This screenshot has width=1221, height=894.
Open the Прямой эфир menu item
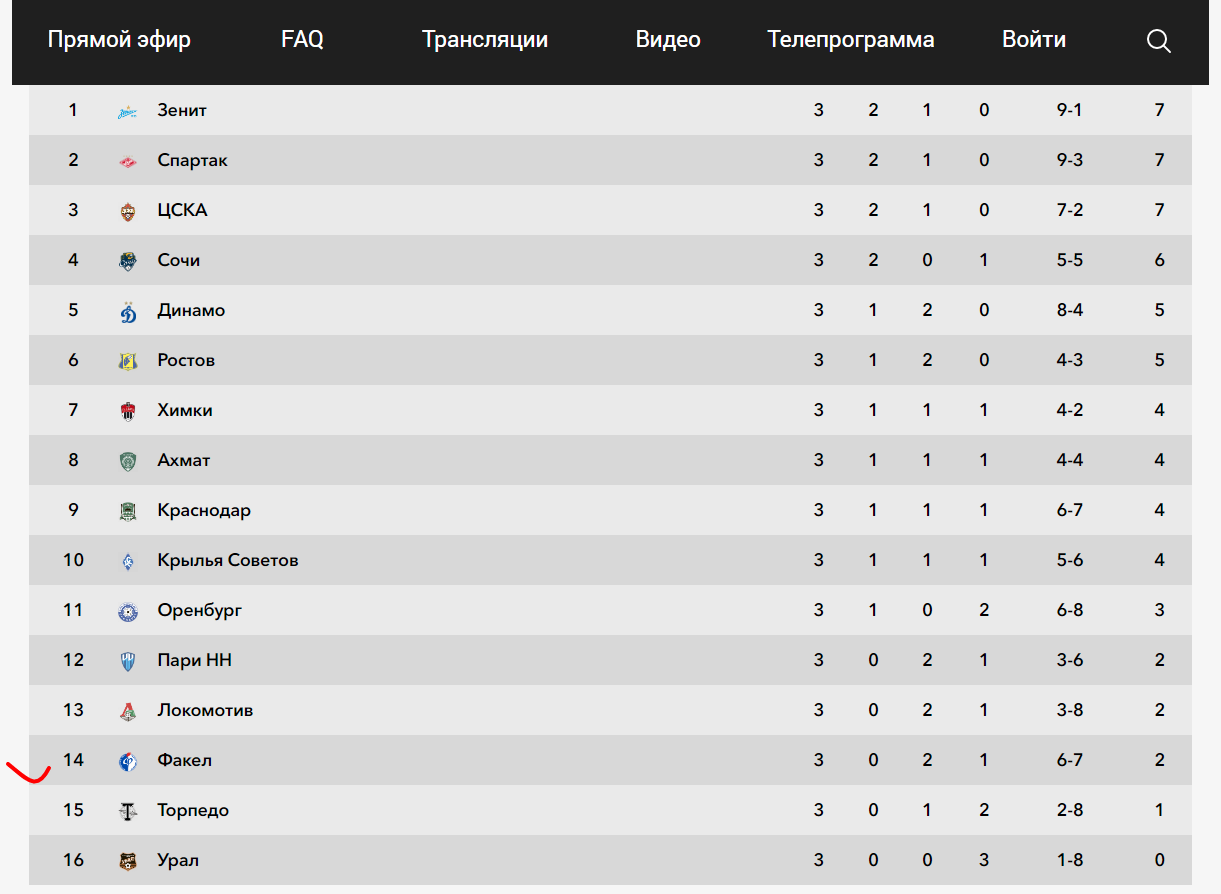coord(119,40)
